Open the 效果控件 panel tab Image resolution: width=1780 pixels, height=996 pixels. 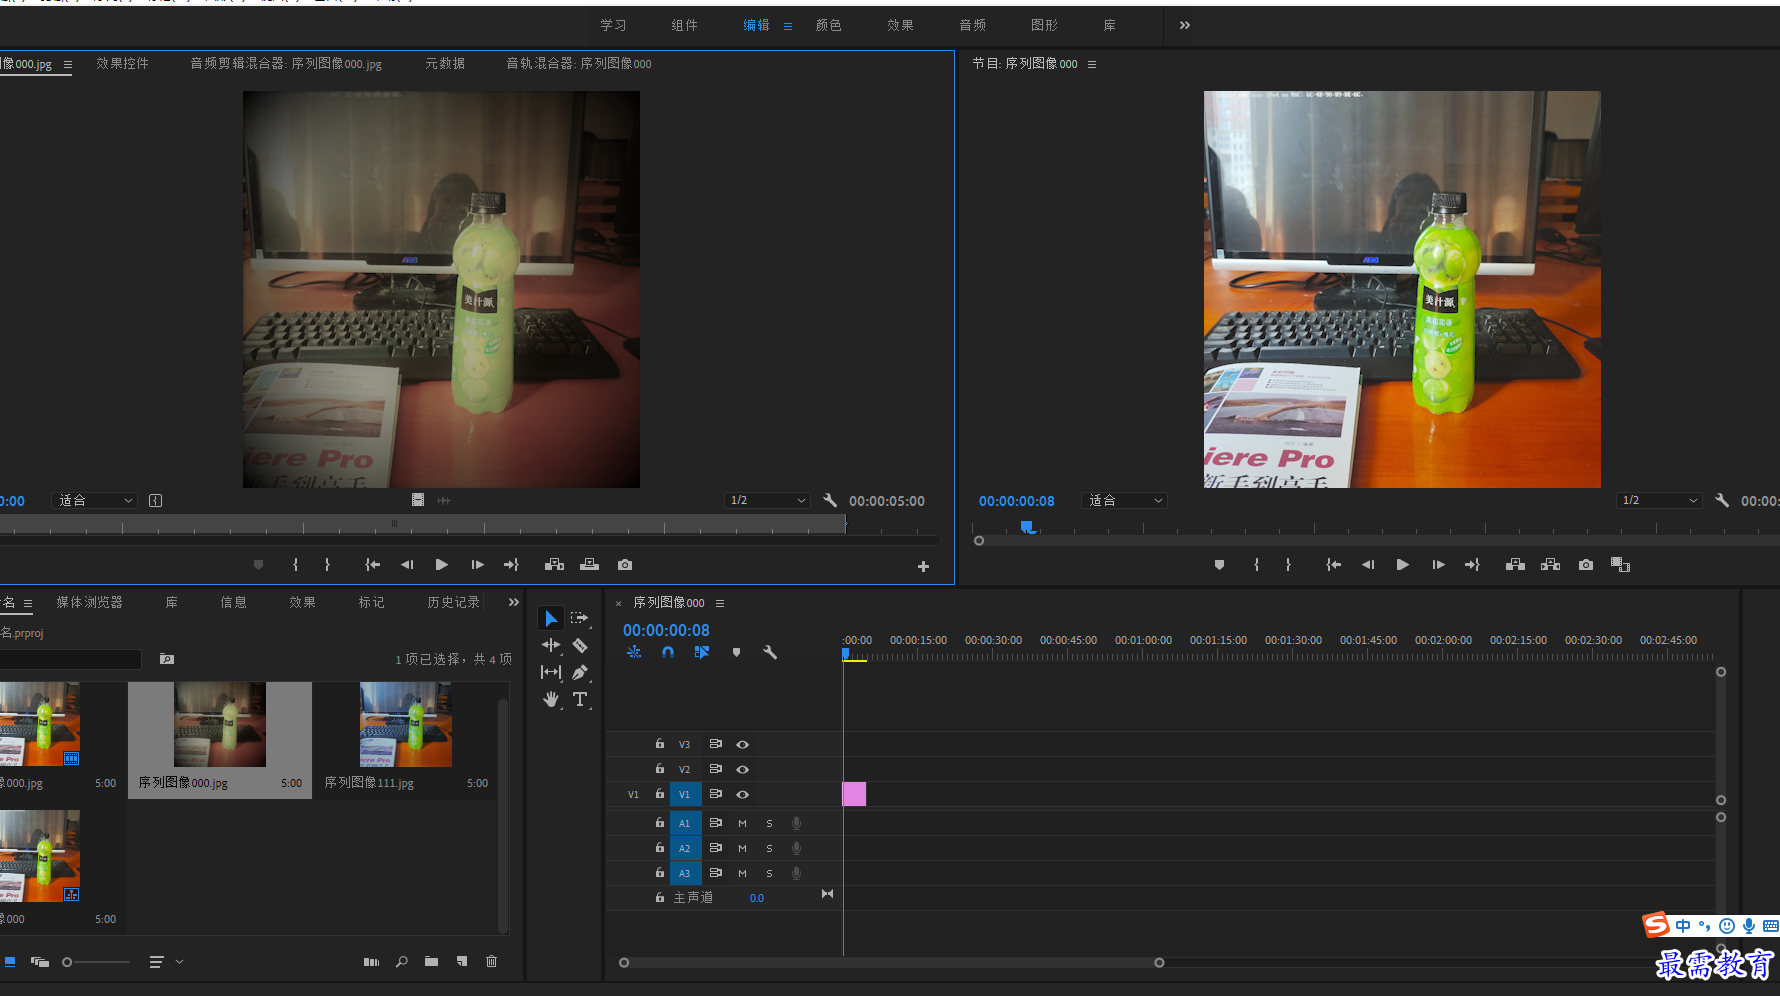point(122,63)
